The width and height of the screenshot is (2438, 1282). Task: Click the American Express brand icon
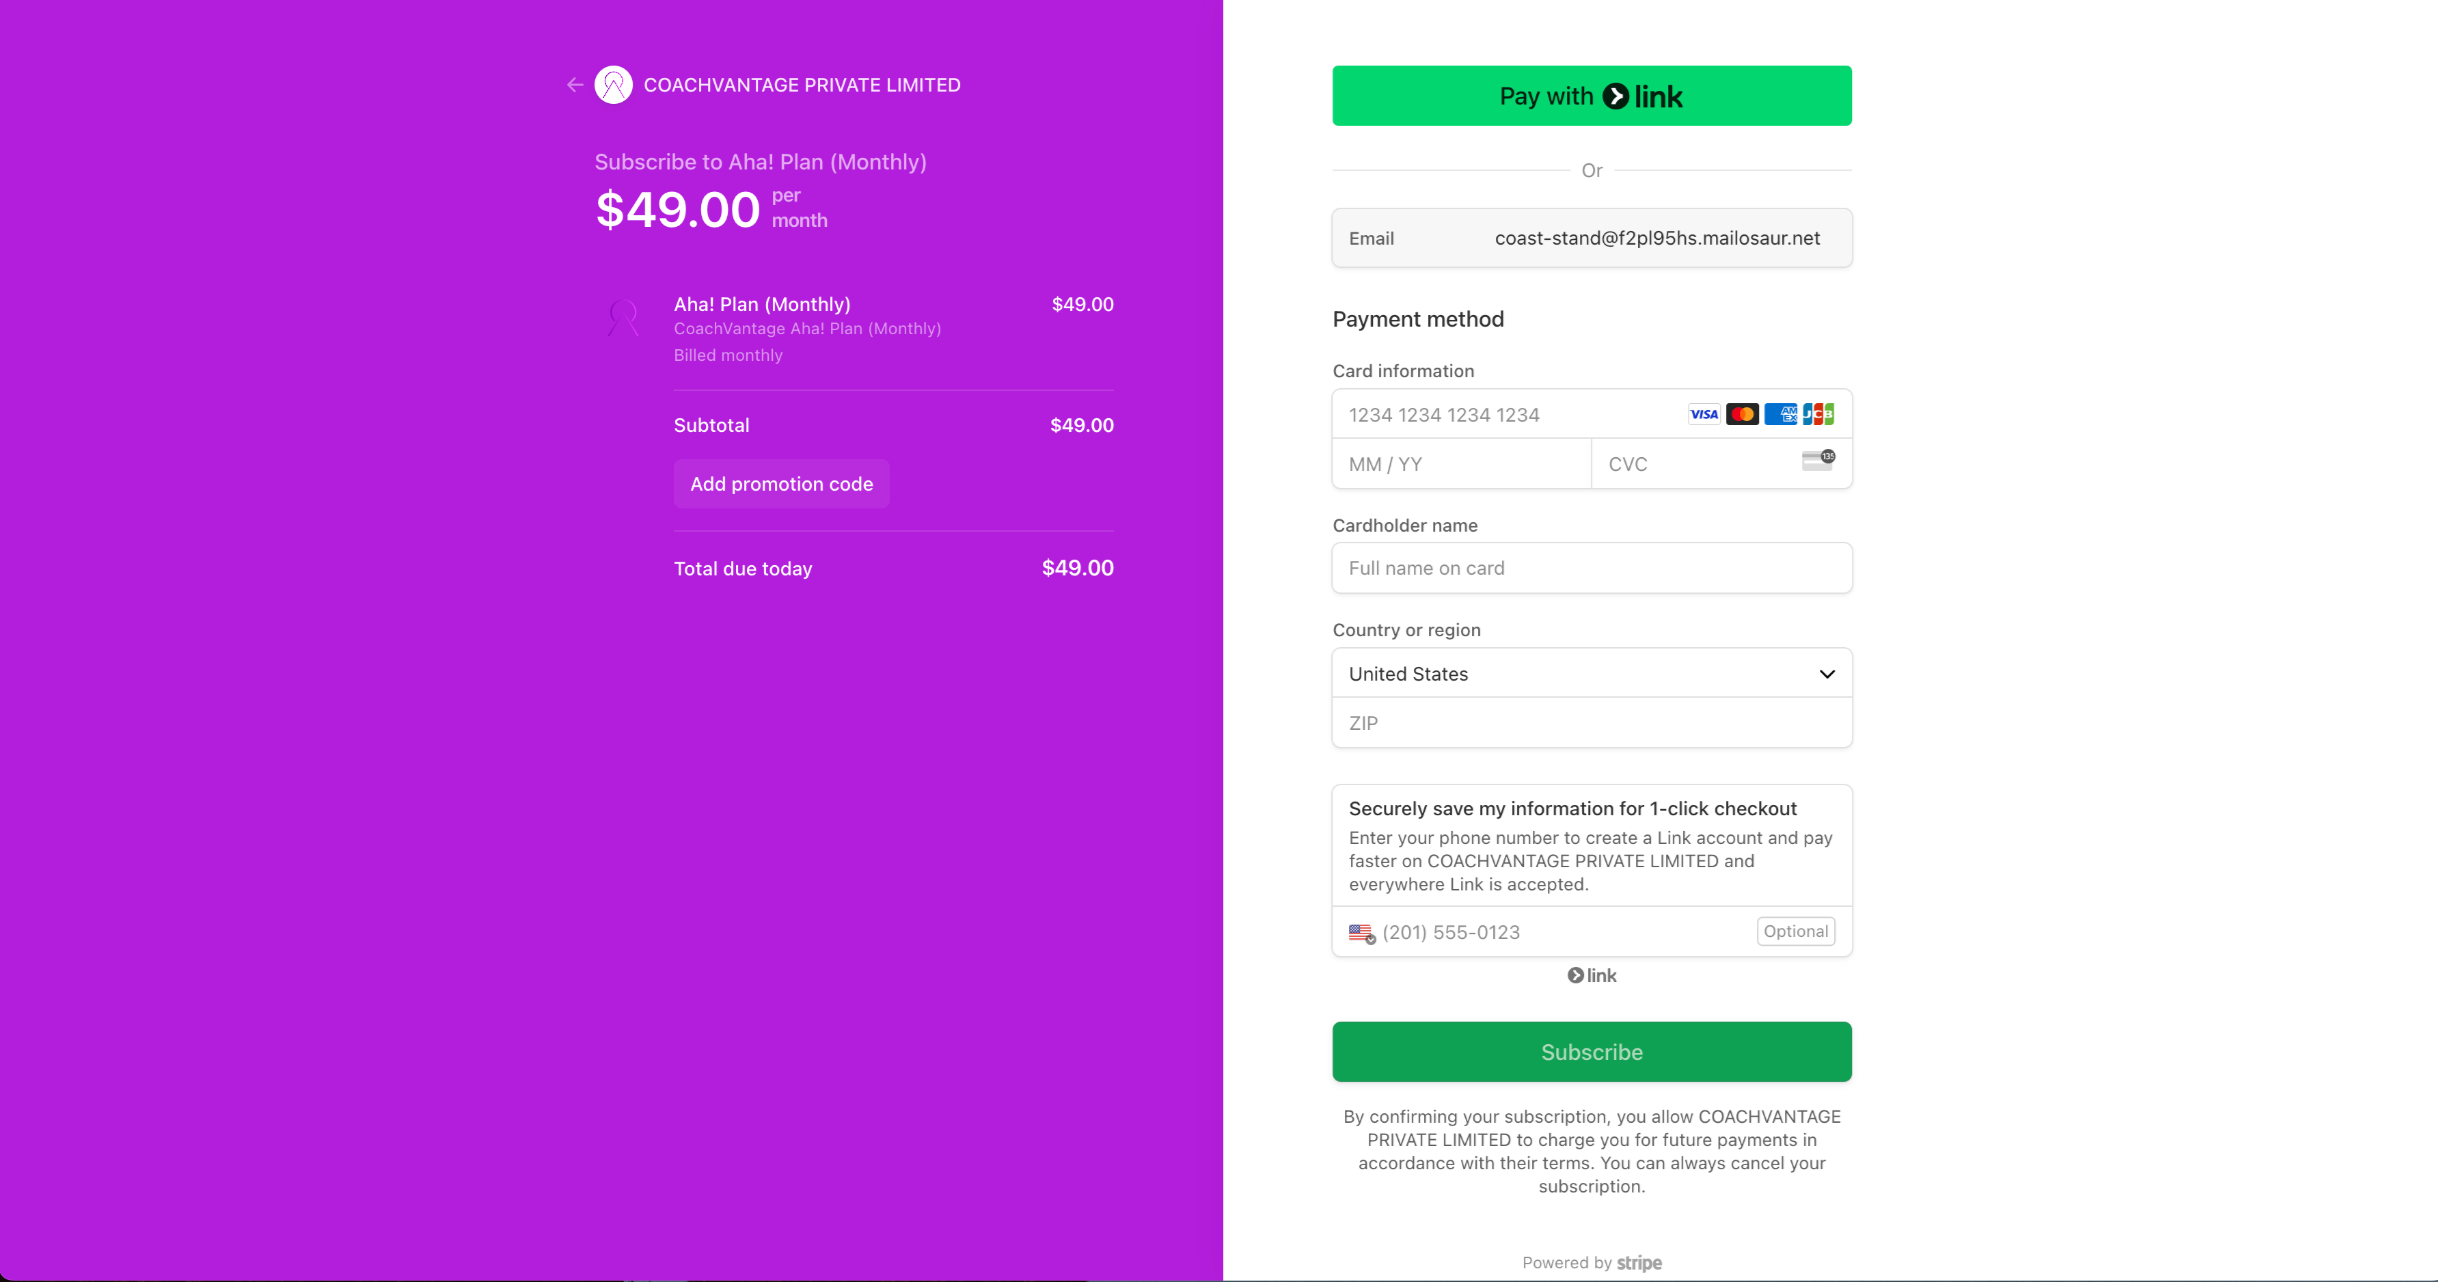click(x=1780, y=414)
